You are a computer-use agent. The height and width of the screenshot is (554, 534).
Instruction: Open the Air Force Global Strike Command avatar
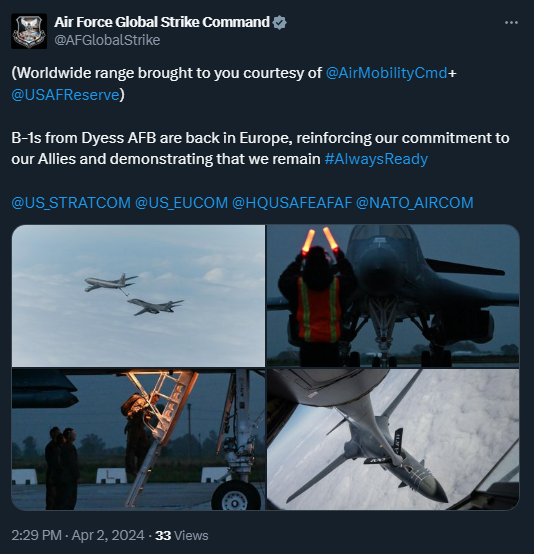pyautogui.click(x=29, y=31)
